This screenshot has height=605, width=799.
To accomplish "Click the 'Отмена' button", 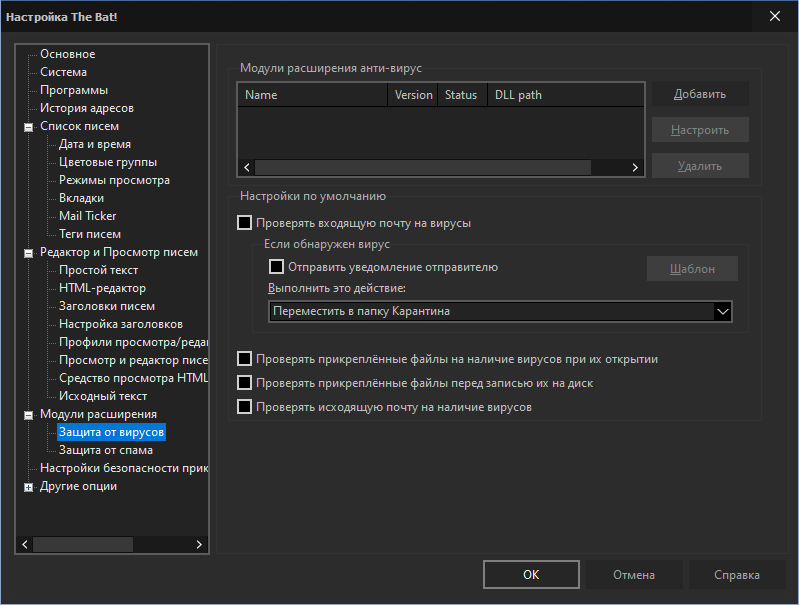I will (634, 574).
